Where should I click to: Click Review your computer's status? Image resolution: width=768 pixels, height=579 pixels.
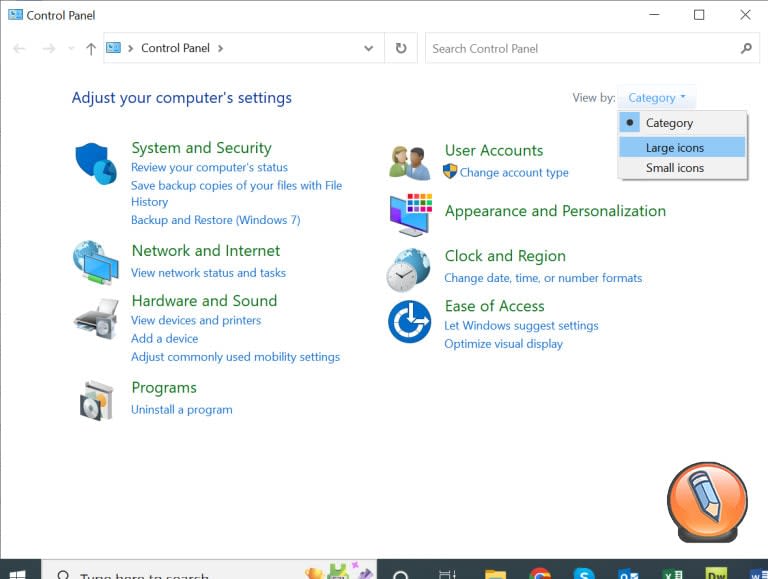(209, 167)
